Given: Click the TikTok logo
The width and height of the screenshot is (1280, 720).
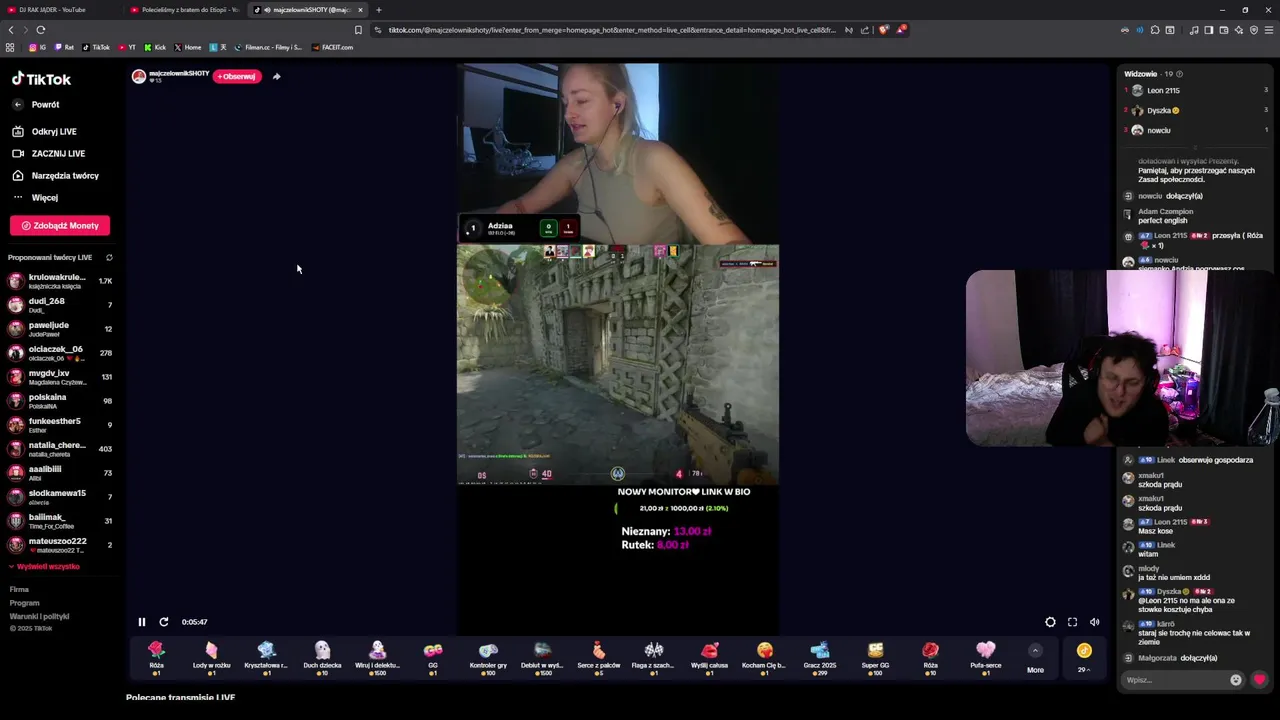Looking at the screenshot, I should tap(41, 79).
